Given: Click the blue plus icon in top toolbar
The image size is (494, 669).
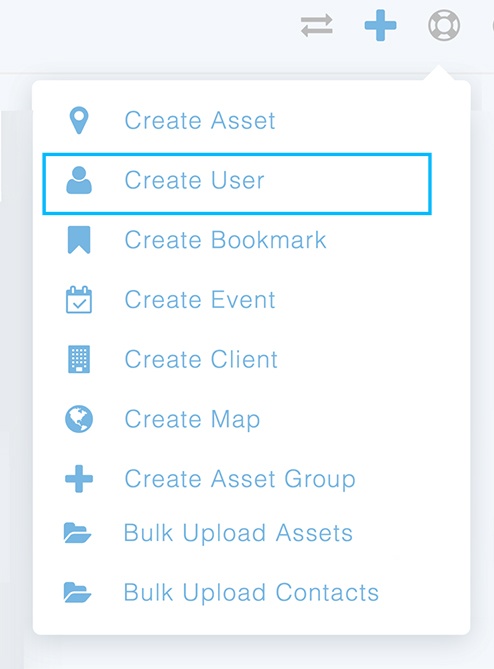Looking at the screenshot, I should 381,26.
